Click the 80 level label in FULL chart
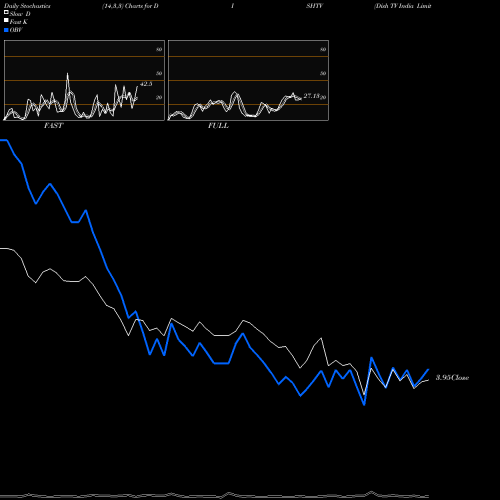 tap(323, 49)
